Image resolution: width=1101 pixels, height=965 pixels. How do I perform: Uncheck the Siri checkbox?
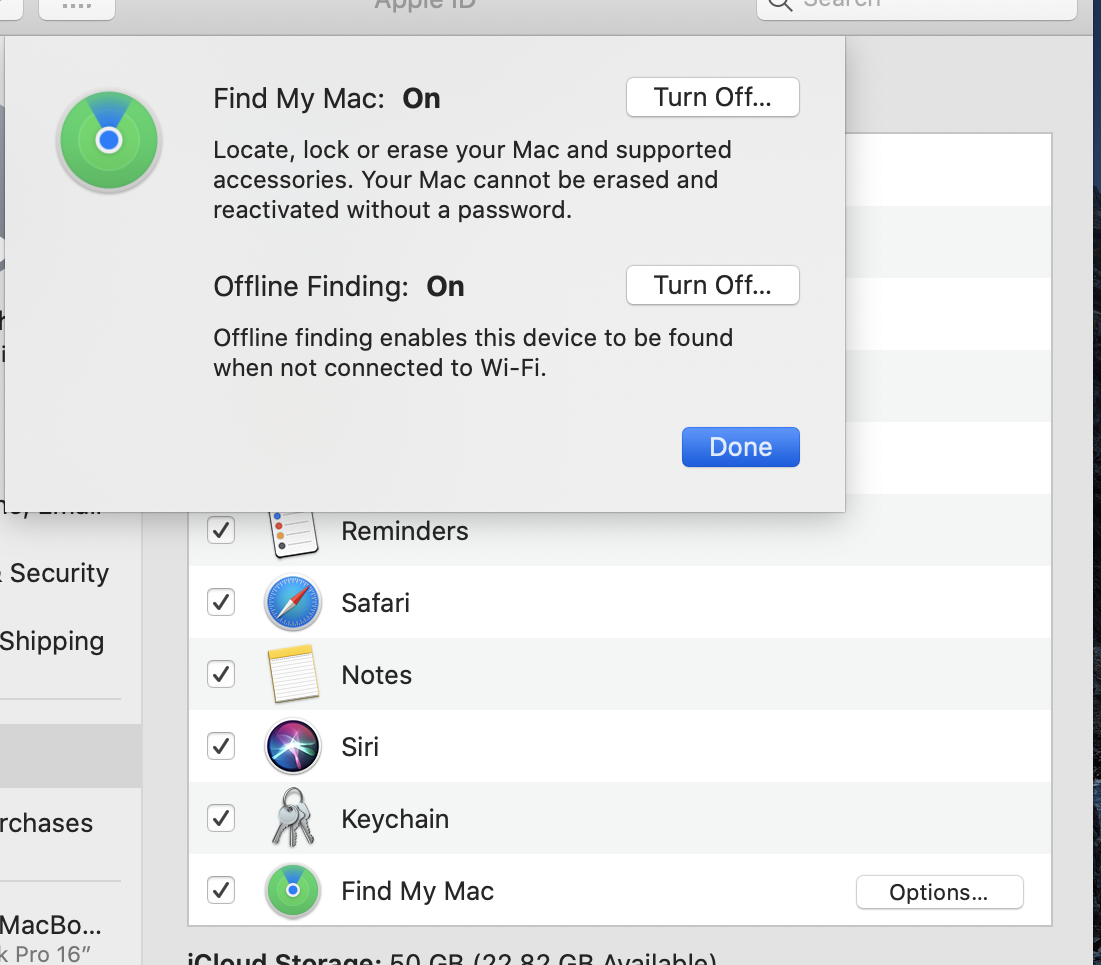(221, 746)
